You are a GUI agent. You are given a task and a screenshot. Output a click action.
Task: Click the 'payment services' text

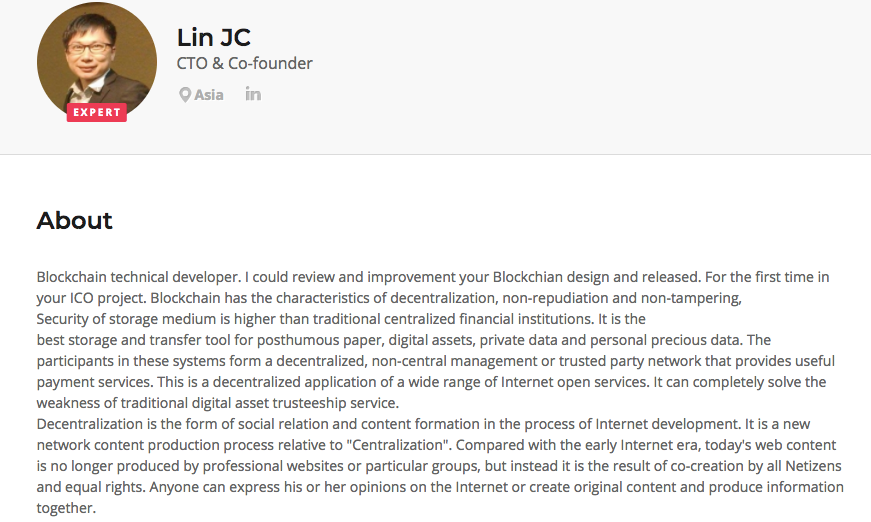(x=95, y=382)
